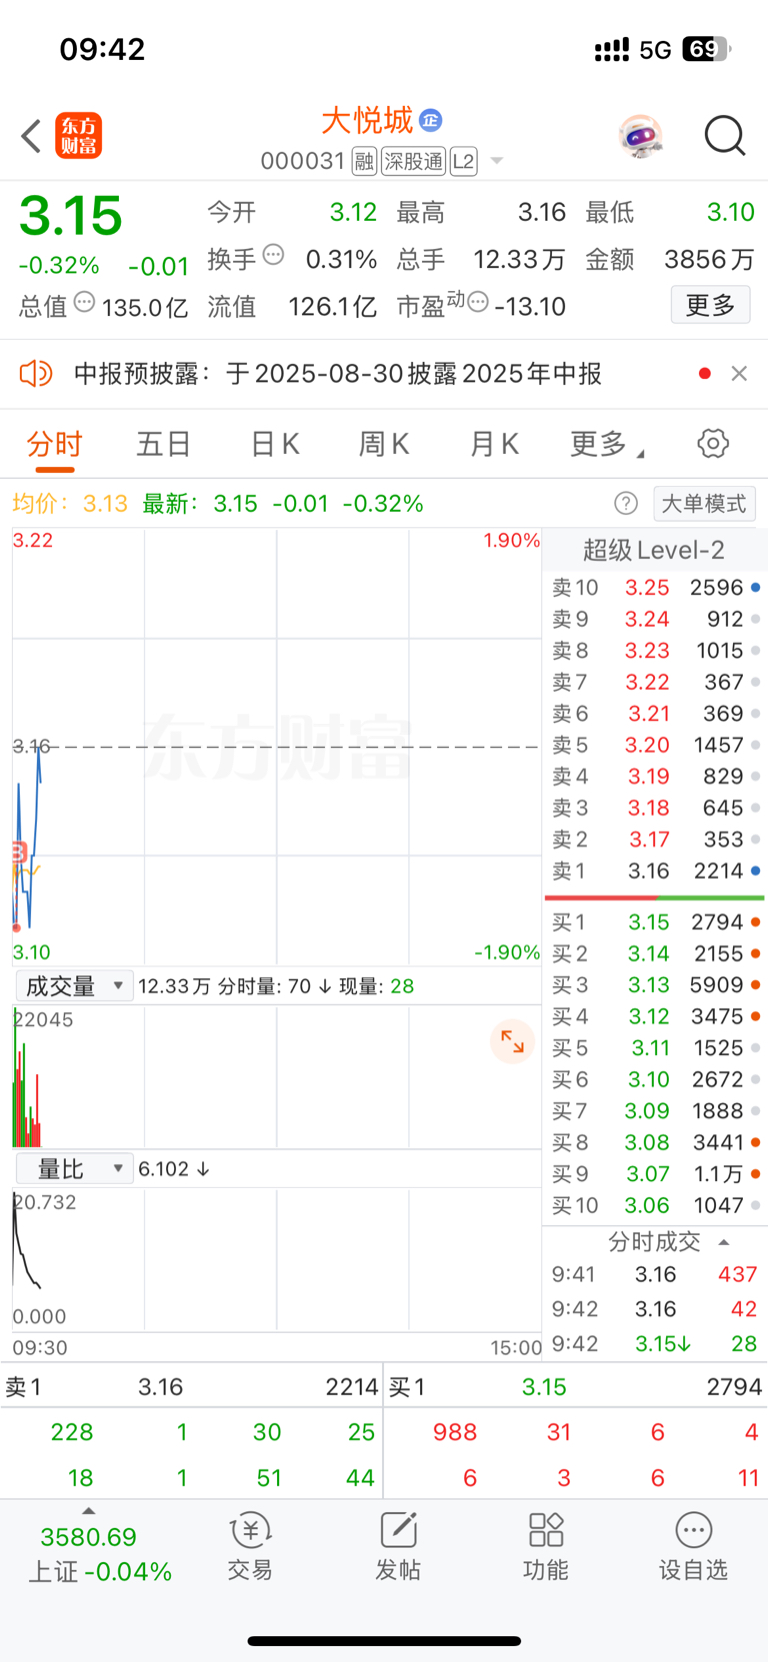Tap the 换手 info icon
This screenshot has width=768, height=1663.
click(273, 255)
